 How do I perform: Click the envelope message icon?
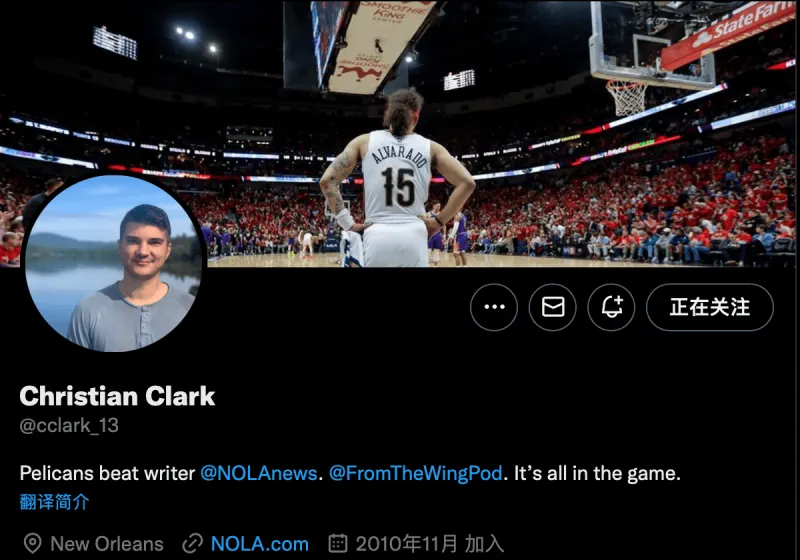553,307
